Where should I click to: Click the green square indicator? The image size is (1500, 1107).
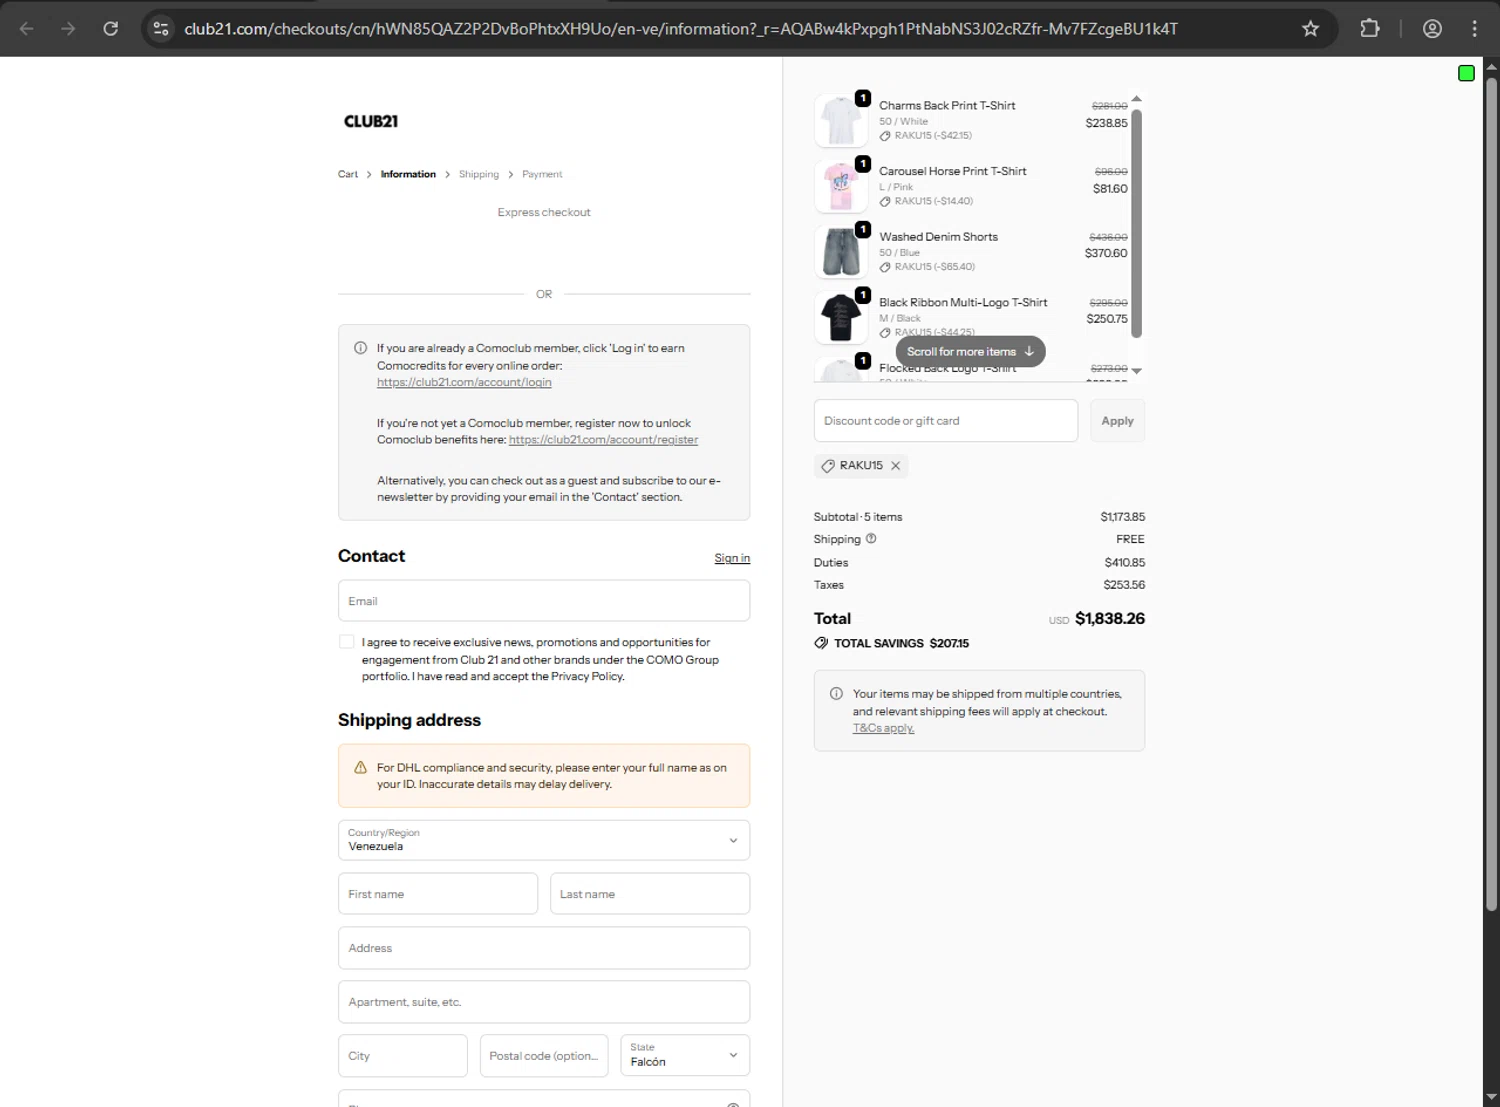pyautogui.click(x=1466, y=73)
